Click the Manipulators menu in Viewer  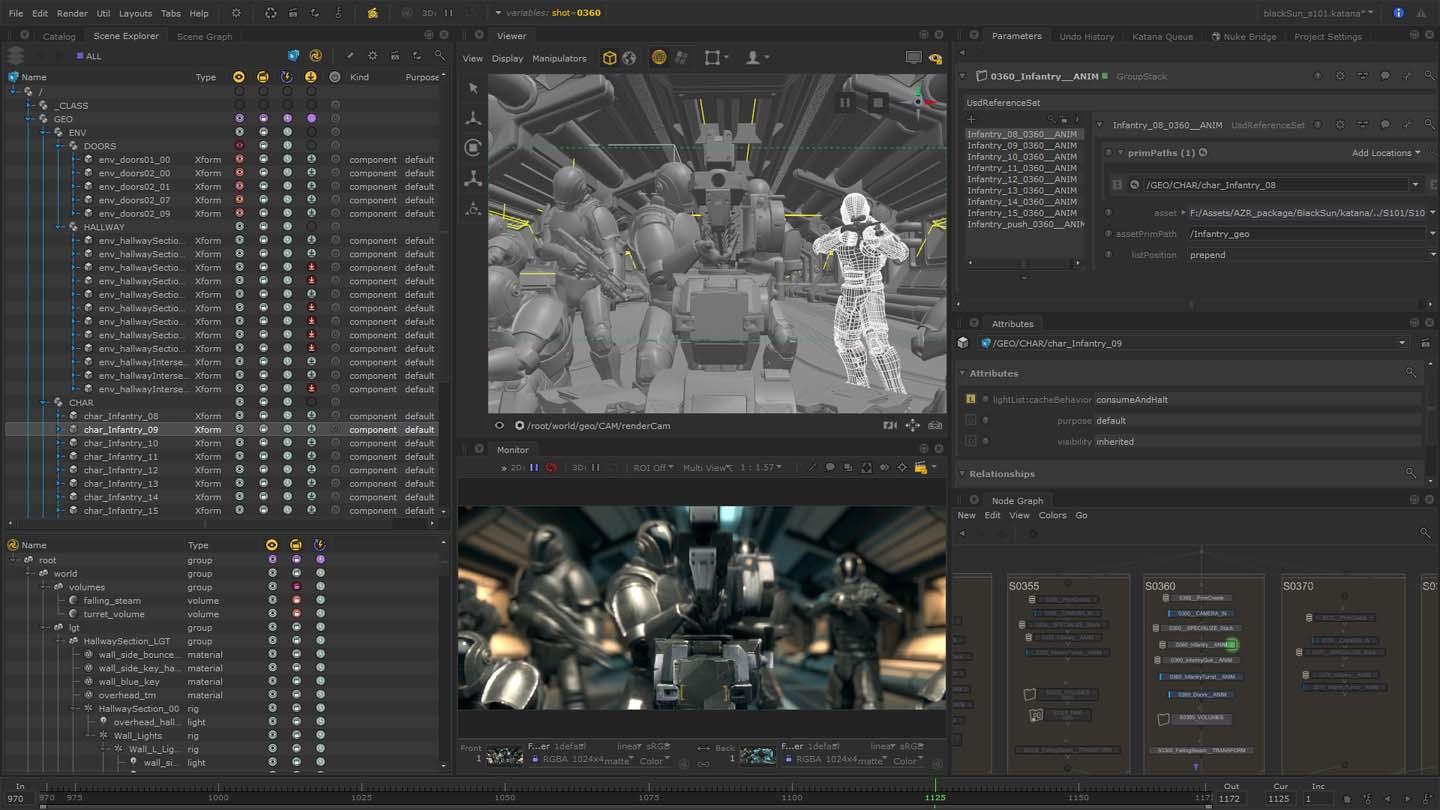tap(559, 58)
